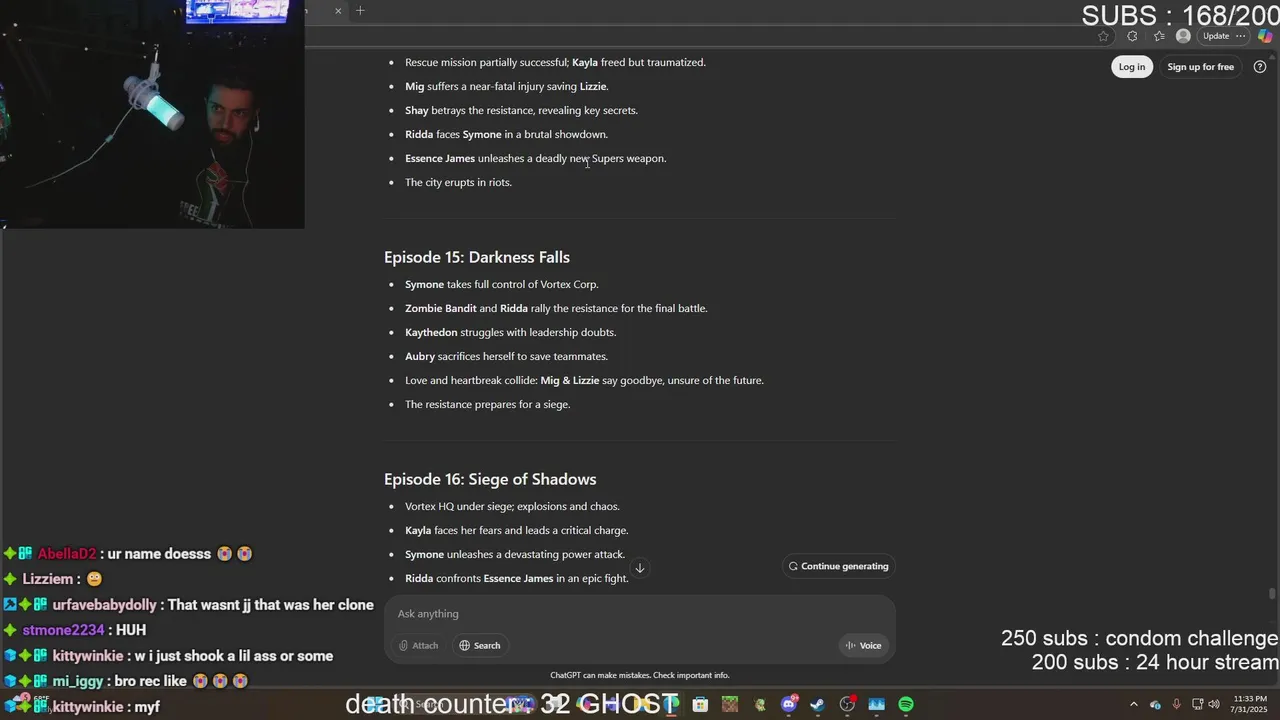The height and width of the screenshot is (720, 1280).
Task: Click the Episode 15: Darkness Falls heading
Action: click(x=477, y=257)
